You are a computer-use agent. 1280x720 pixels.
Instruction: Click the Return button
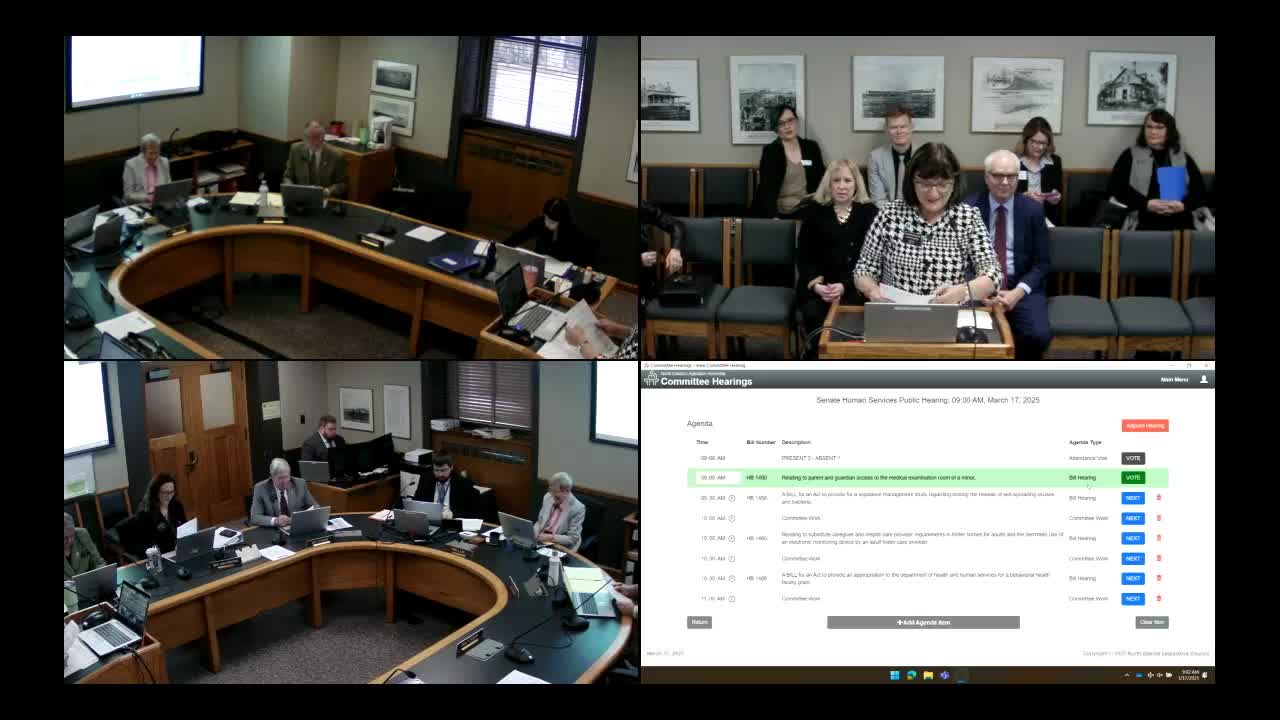[699, 622]
